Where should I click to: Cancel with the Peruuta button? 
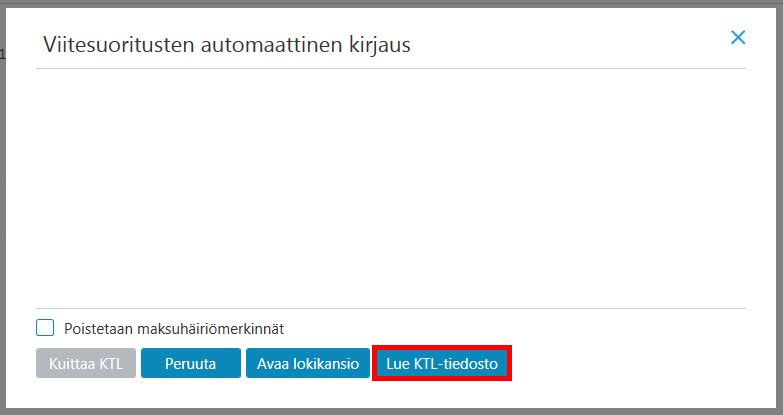pyautogui.click(x=191, y=363)
